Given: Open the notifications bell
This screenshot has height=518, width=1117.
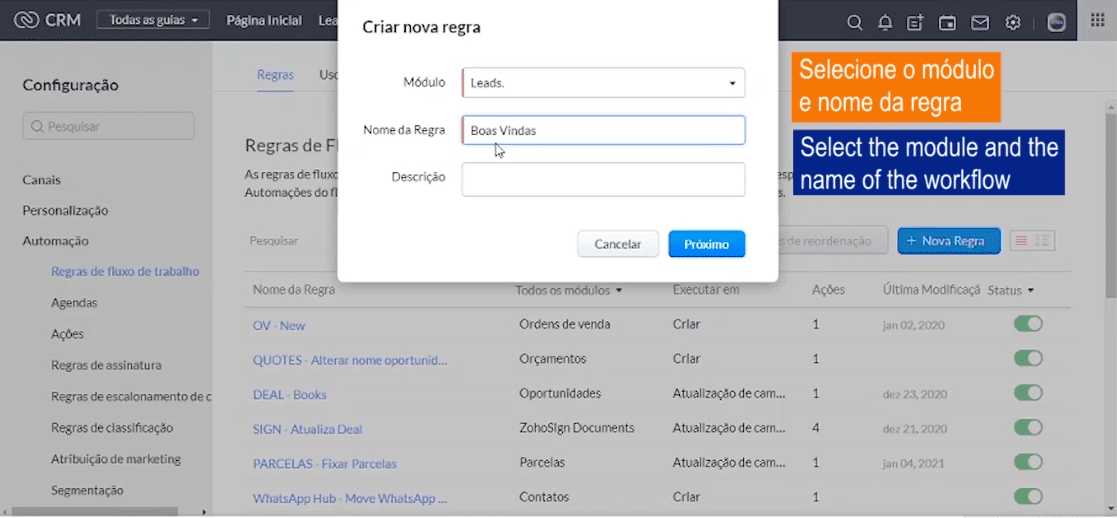Looking at the screenshot, I should 885,22.
